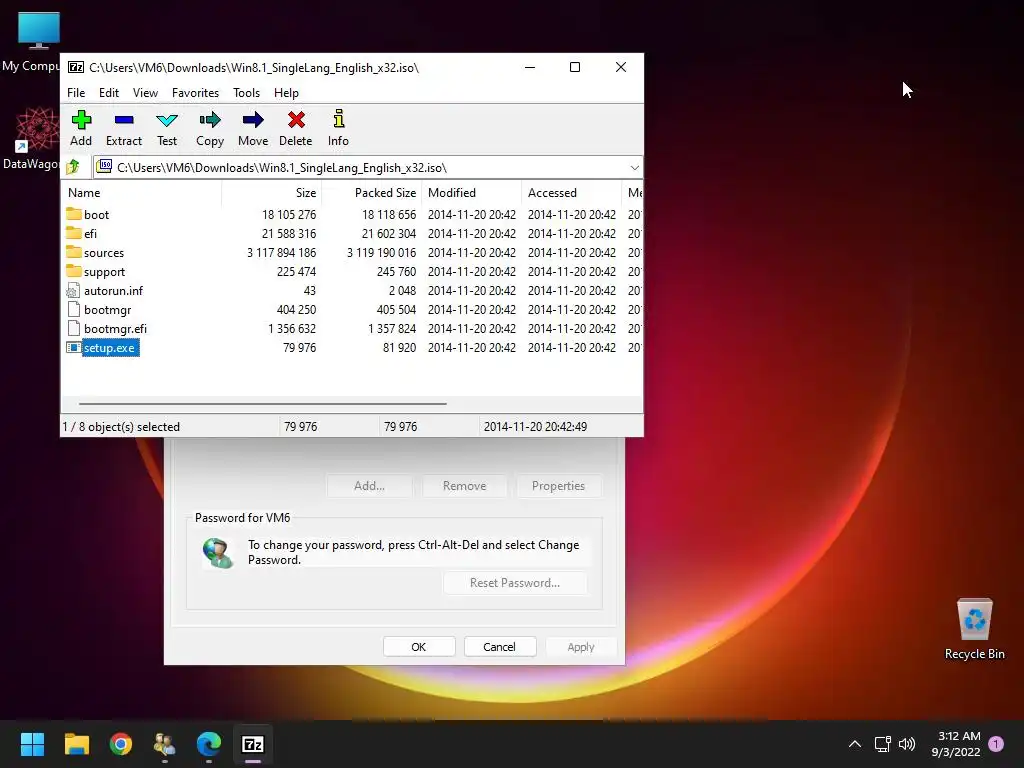Sort by the Packed Size column header
The image size is (1024, 768).
pos(372,193)
